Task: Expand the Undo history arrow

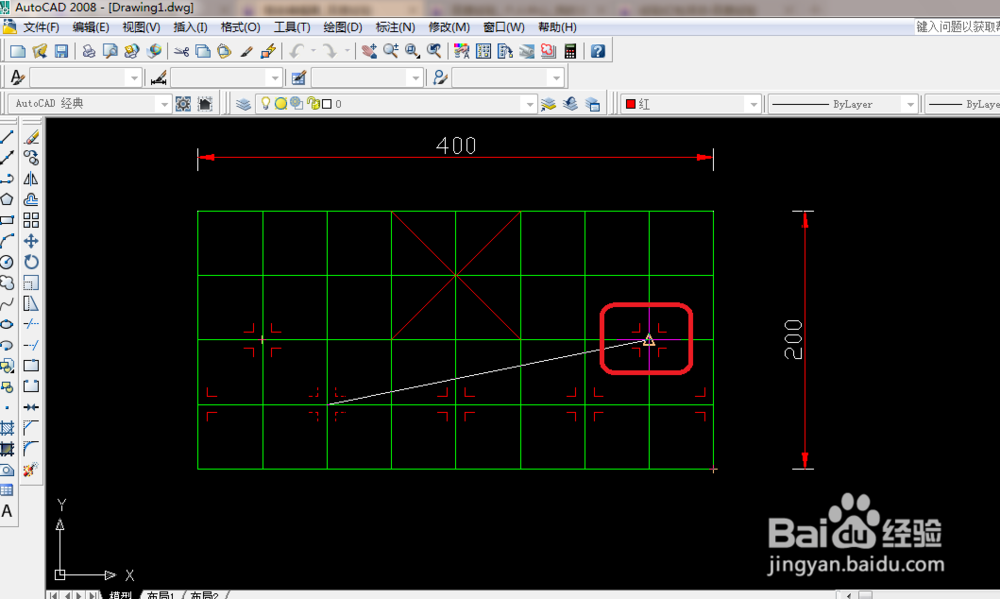Action: coord(313,51)
